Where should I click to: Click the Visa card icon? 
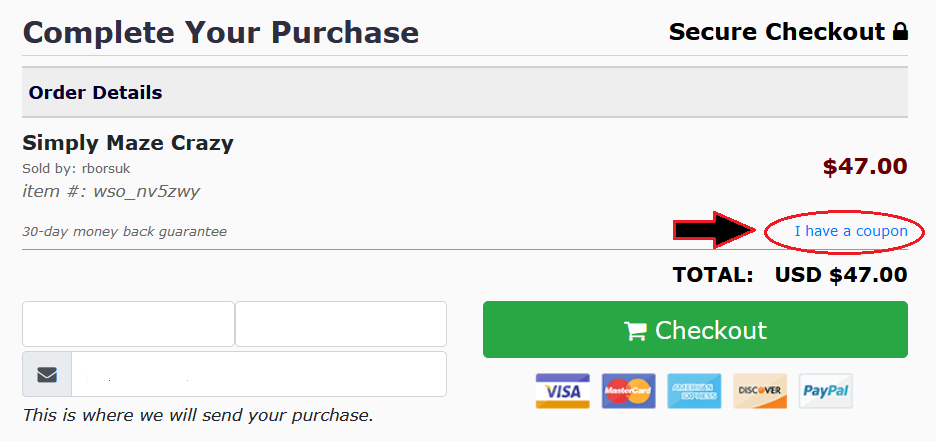[562, 391]
